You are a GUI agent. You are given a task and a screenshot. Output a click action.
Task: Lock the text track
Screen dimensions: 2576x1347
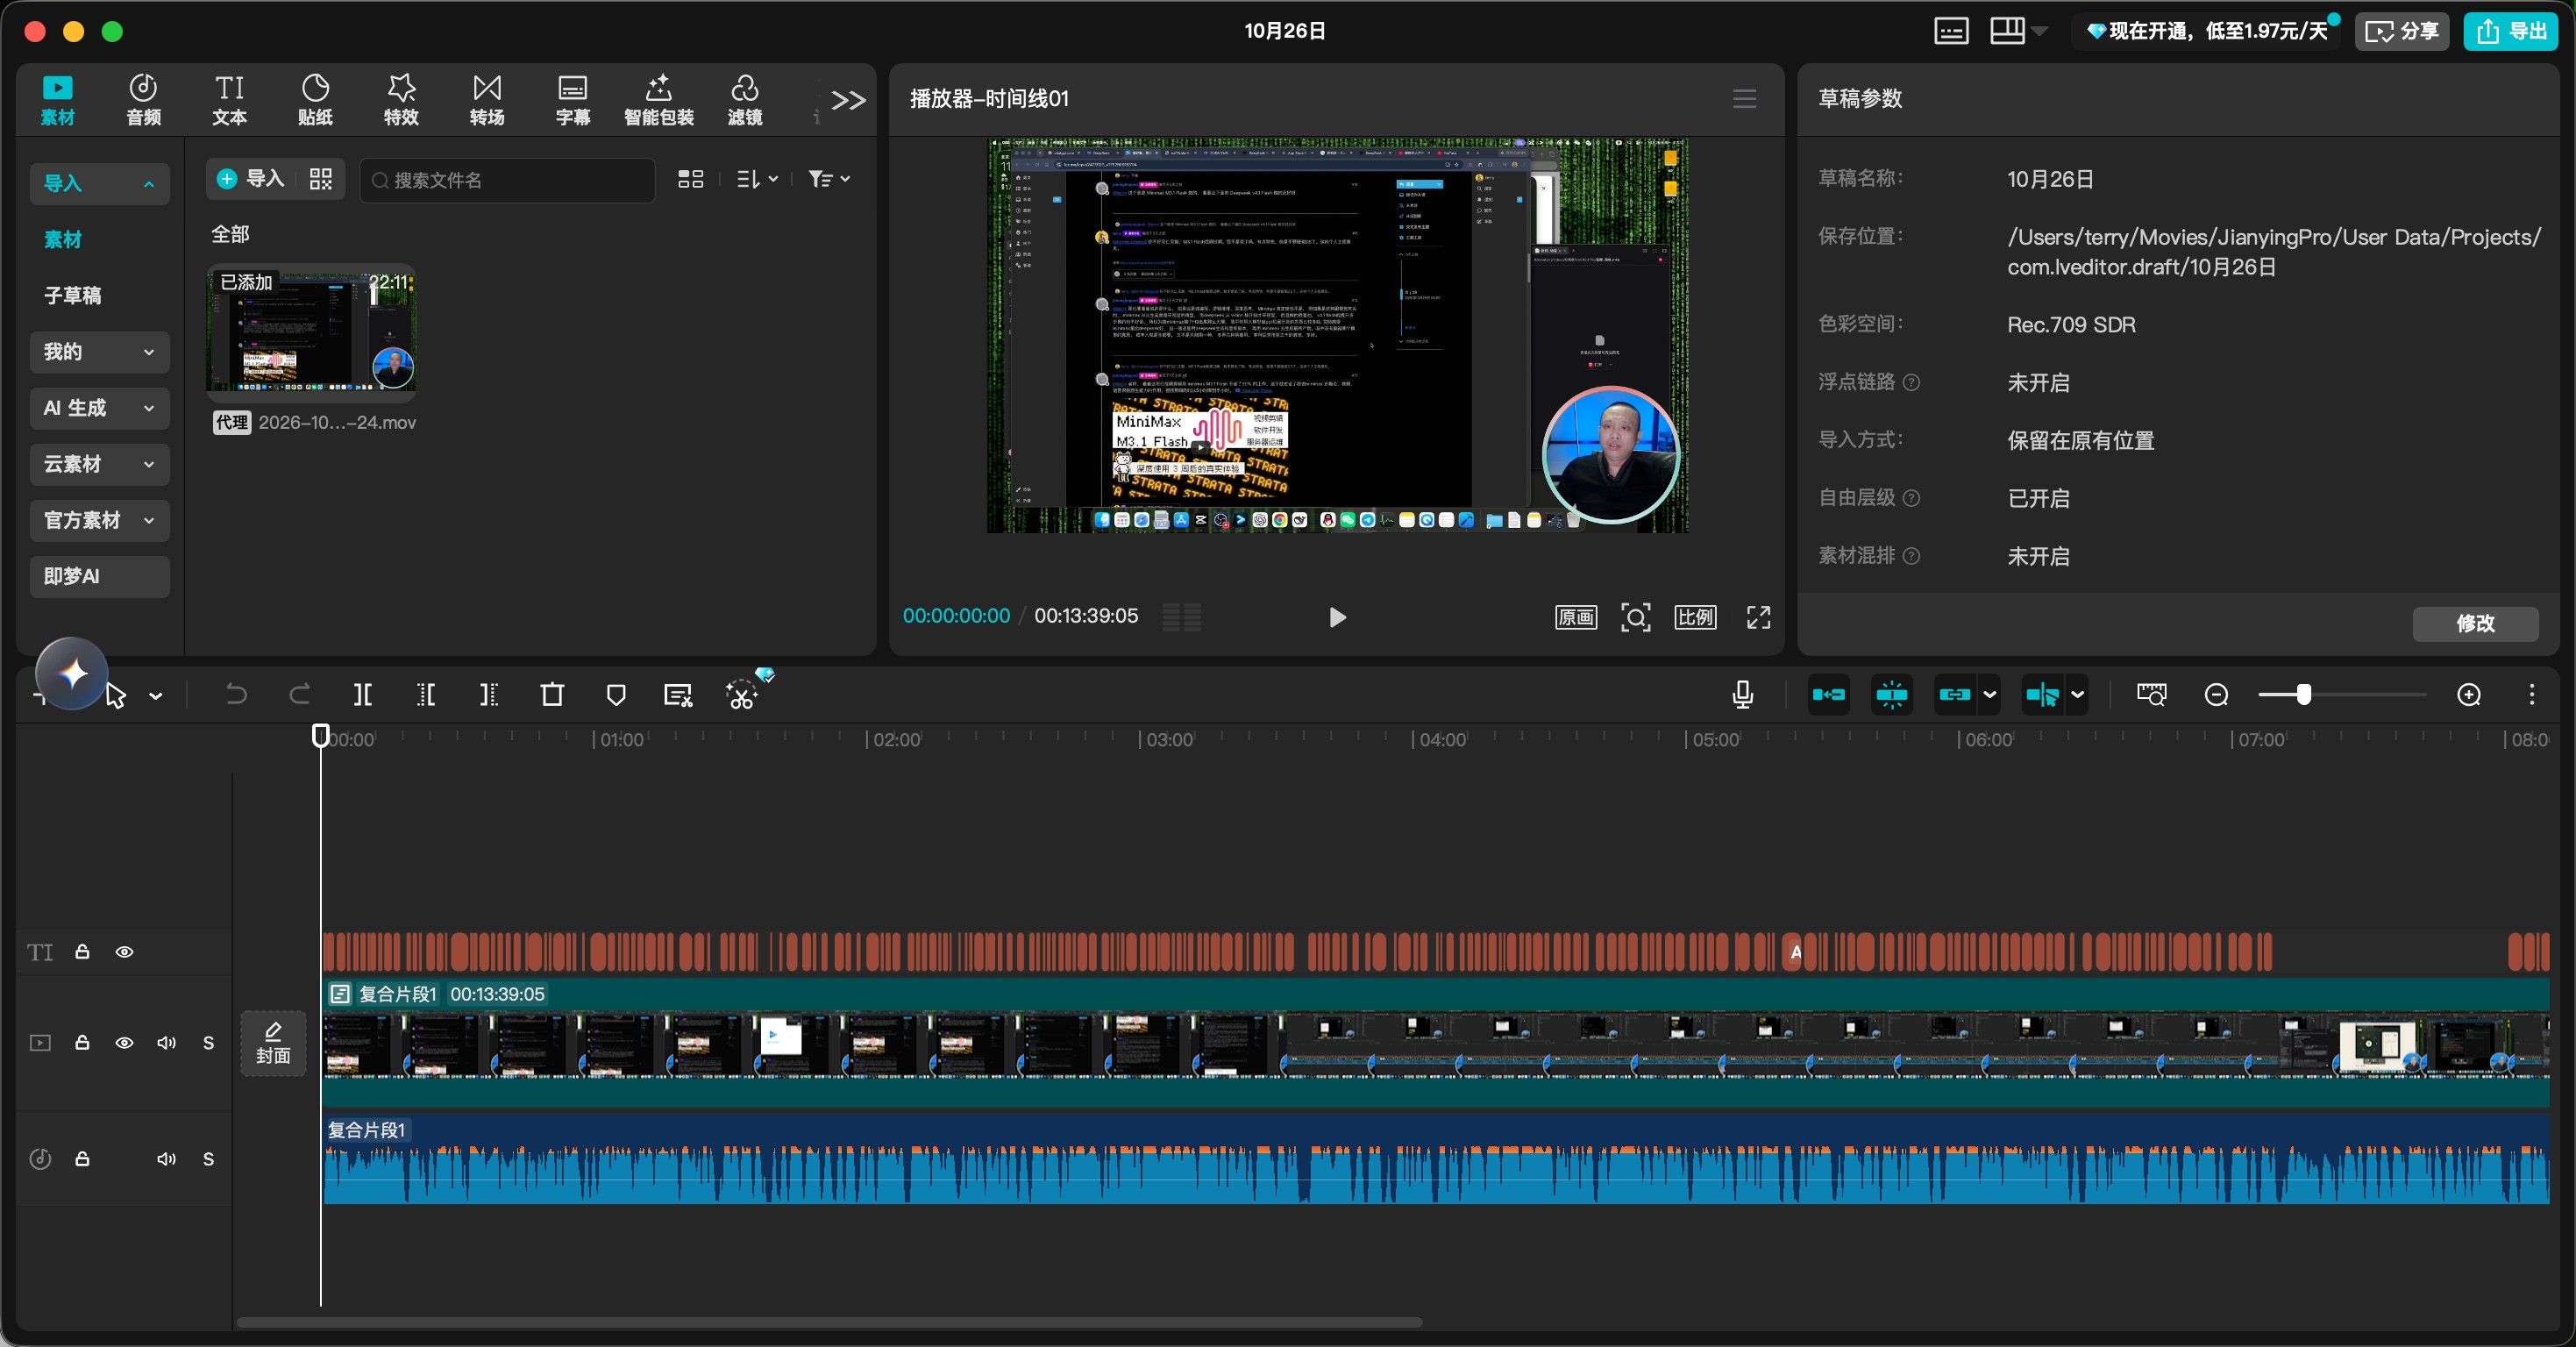click(x=83, y=952)
